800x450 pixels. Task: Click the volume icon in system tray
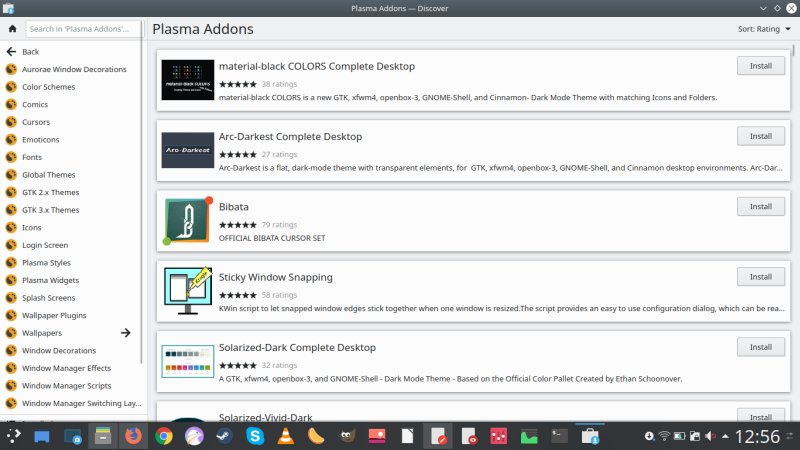click(710, 436)
